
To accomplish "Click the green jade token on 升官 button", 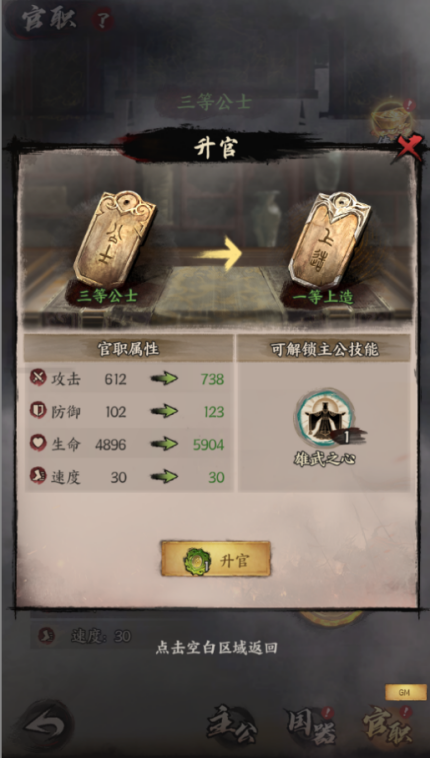I will click(x=195, y=561).
